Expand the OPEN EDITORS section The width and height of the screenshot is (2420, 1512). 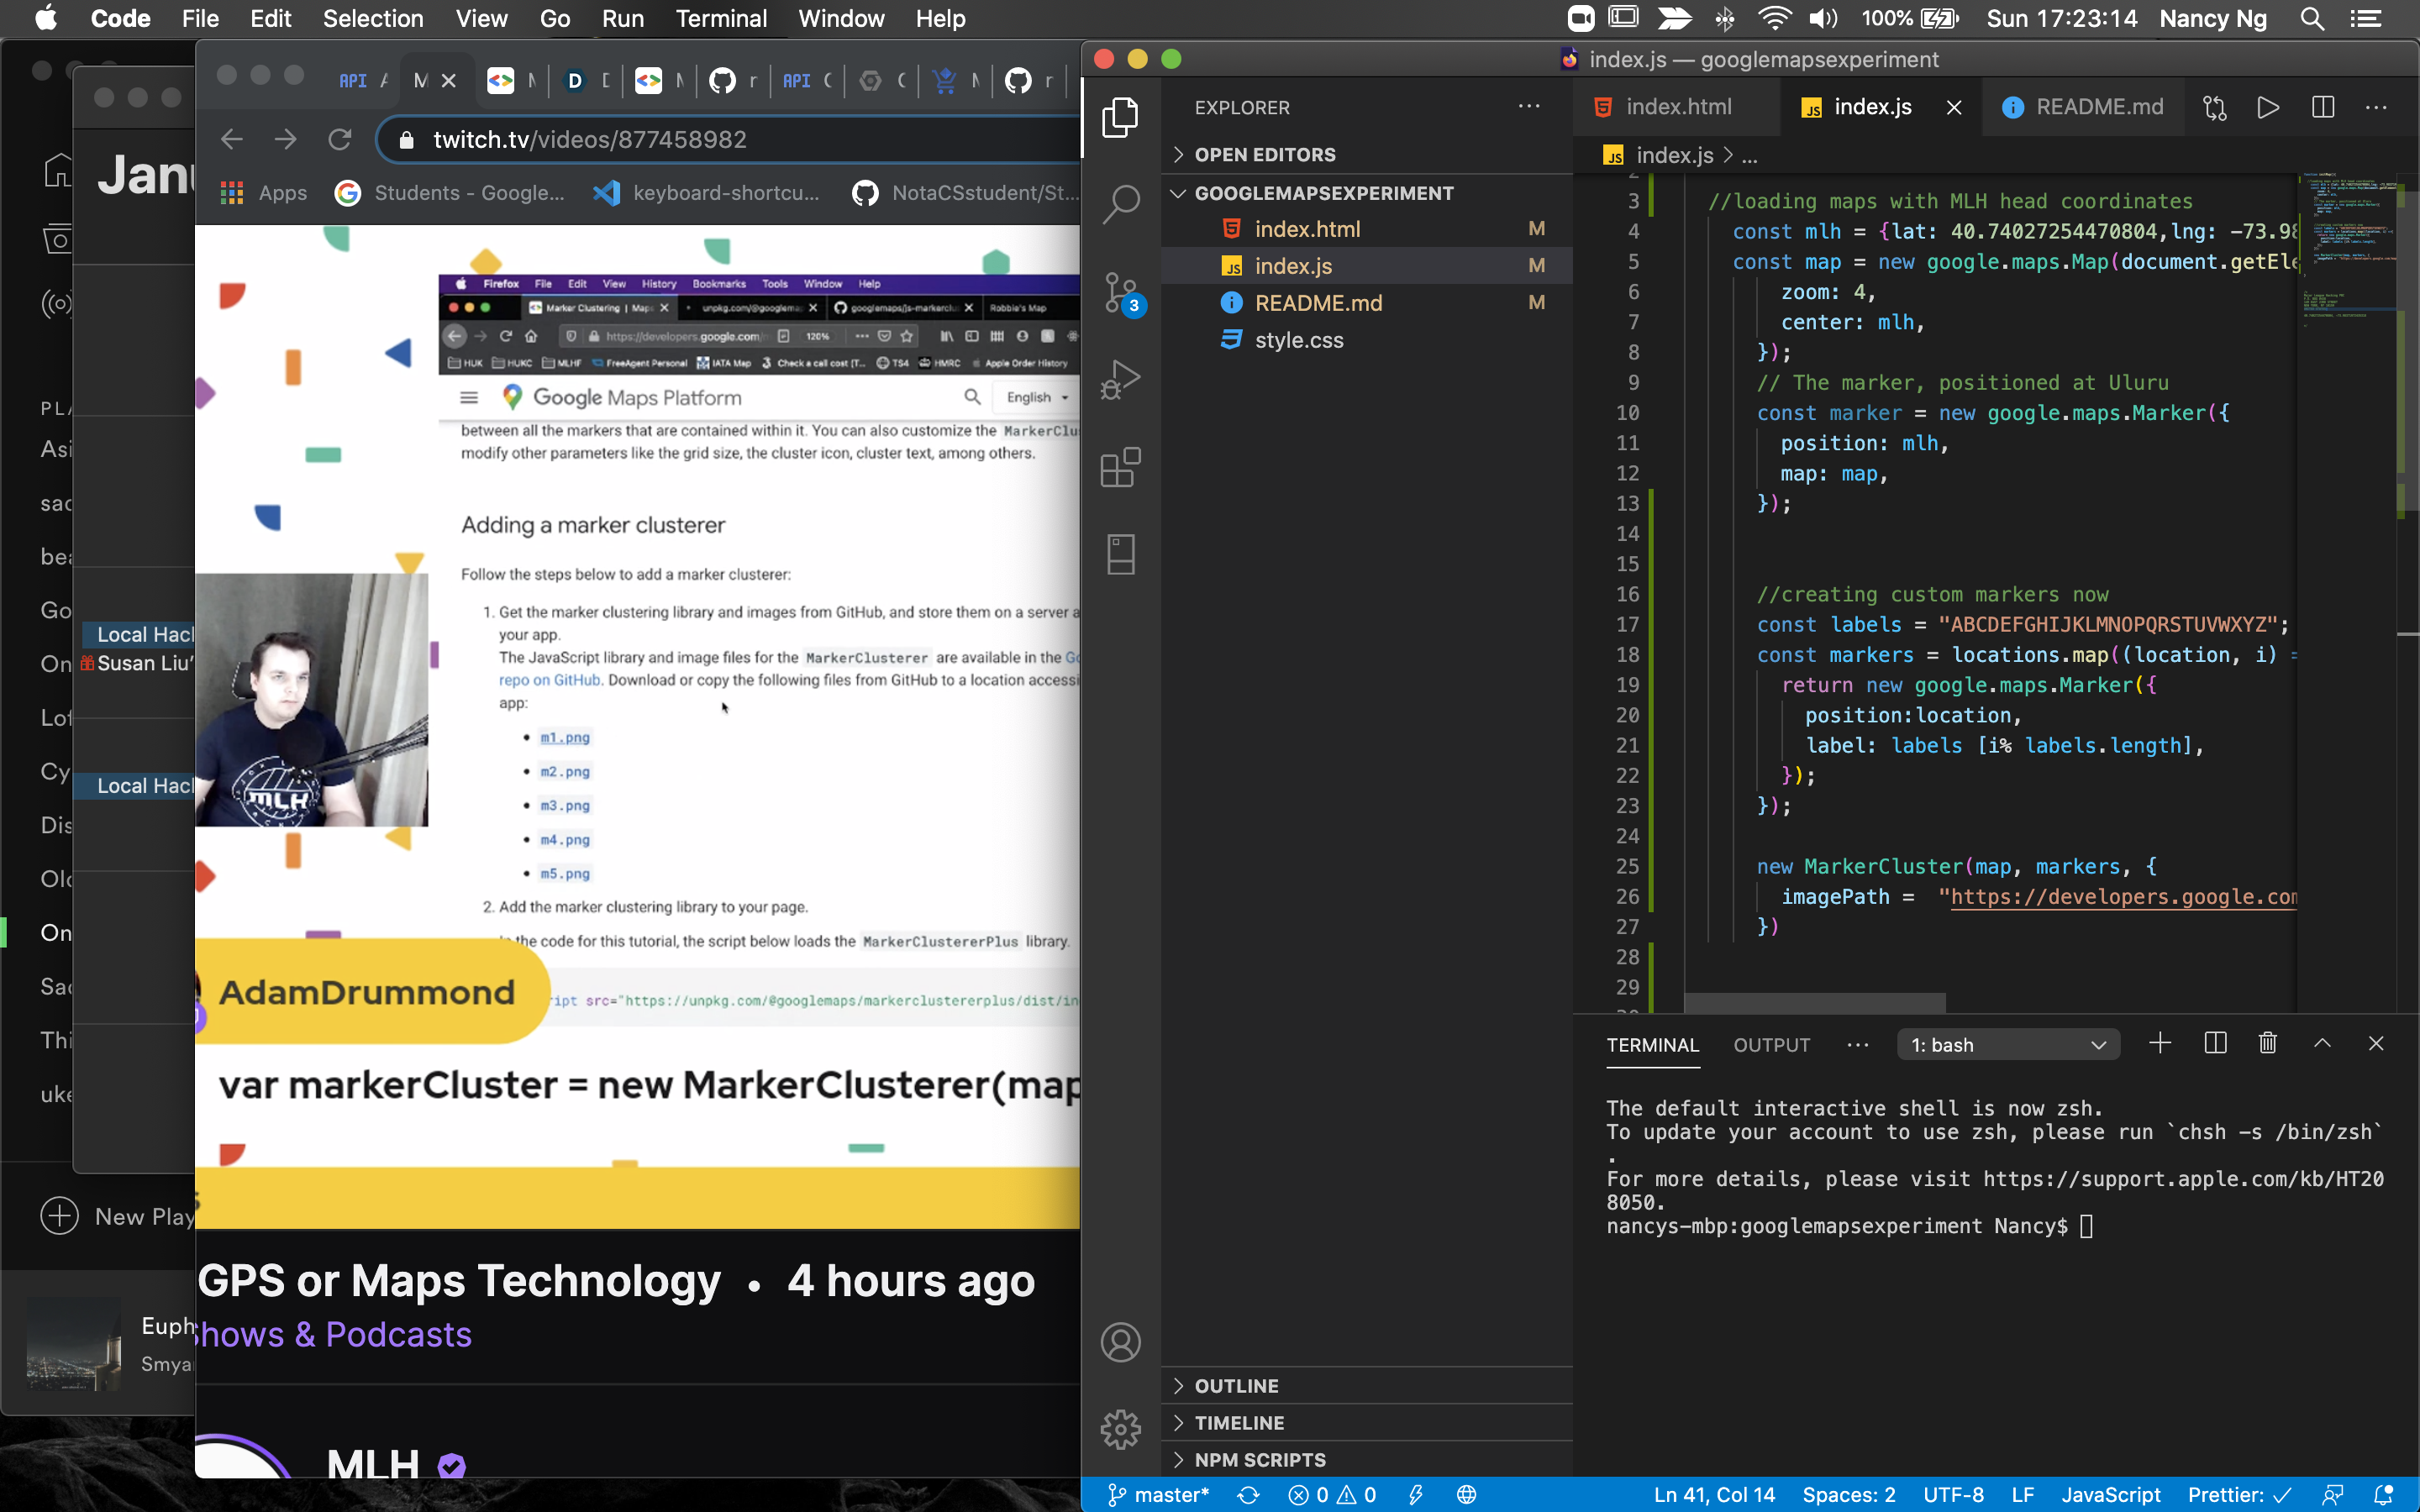tap(1264, 155)
